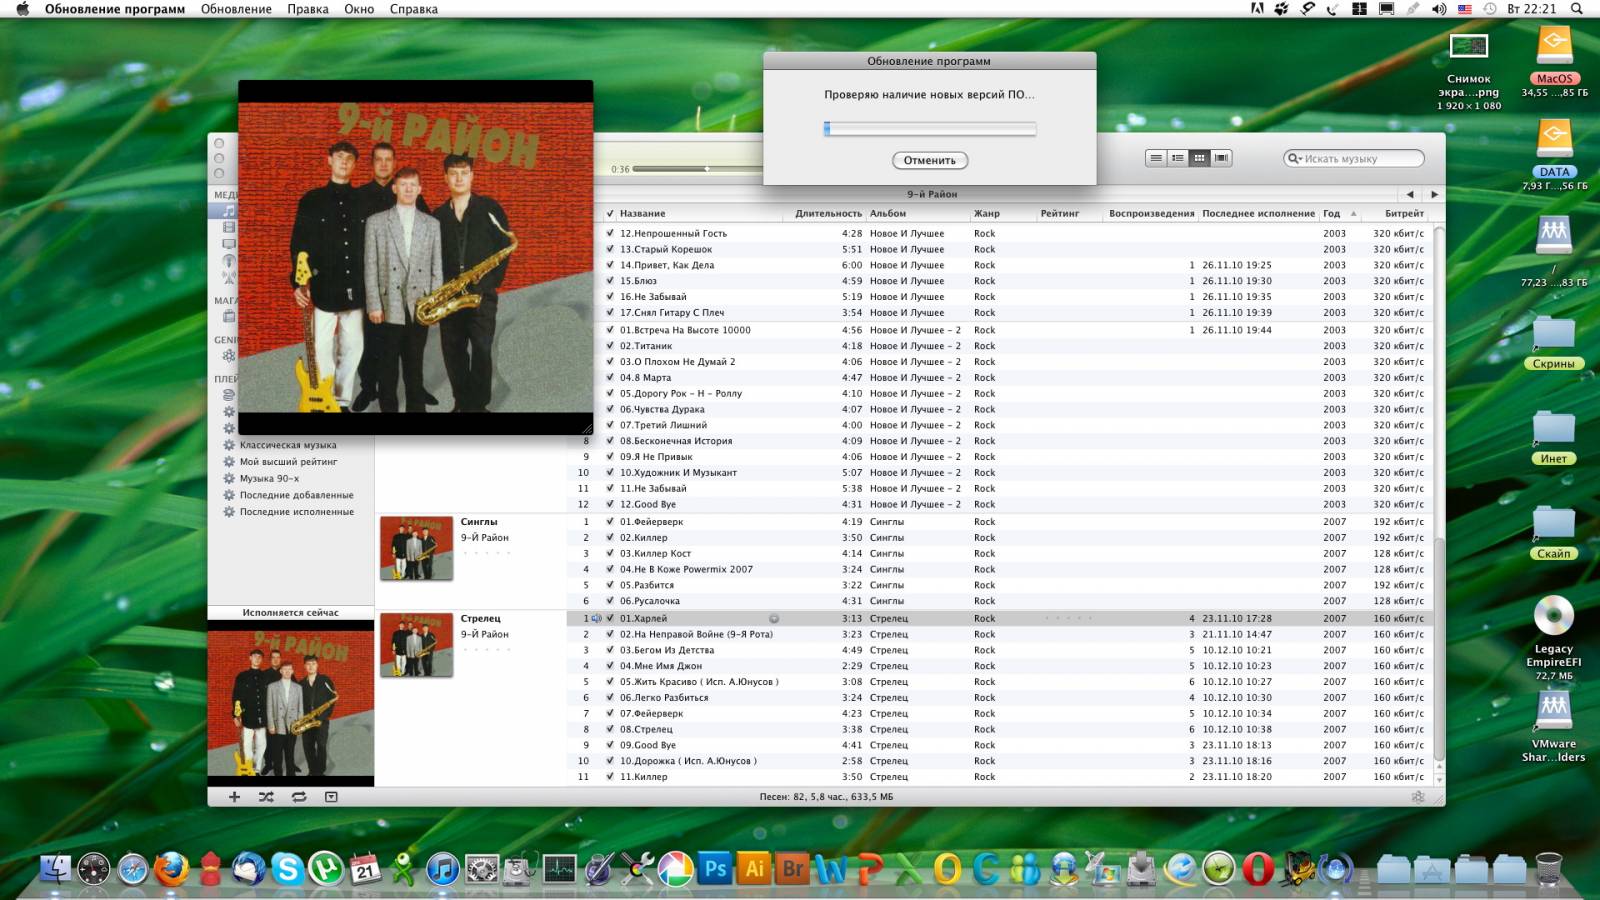The image size is (1600, 900).
Task: Open the input language flag menu
Action: pos(1464,9)
